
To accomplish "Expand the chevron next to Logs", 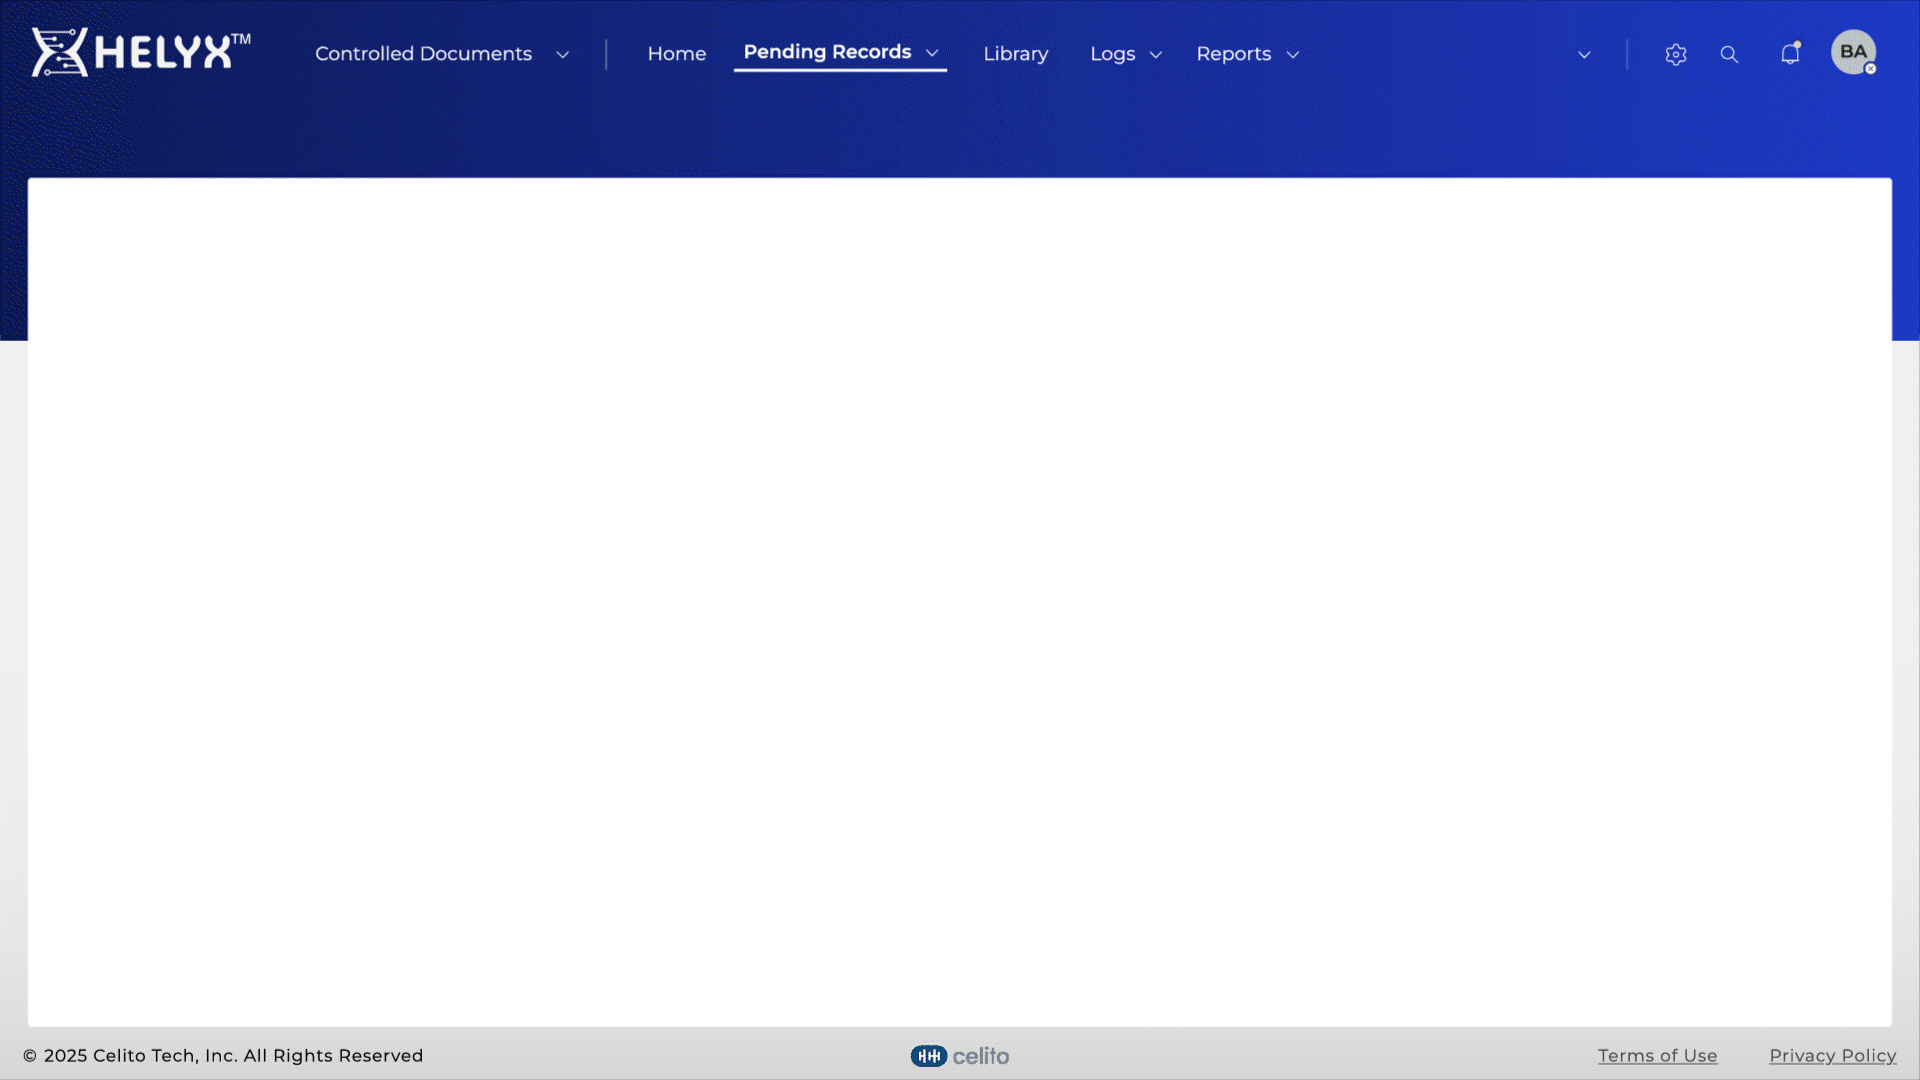I will (x=1156, y=55).
